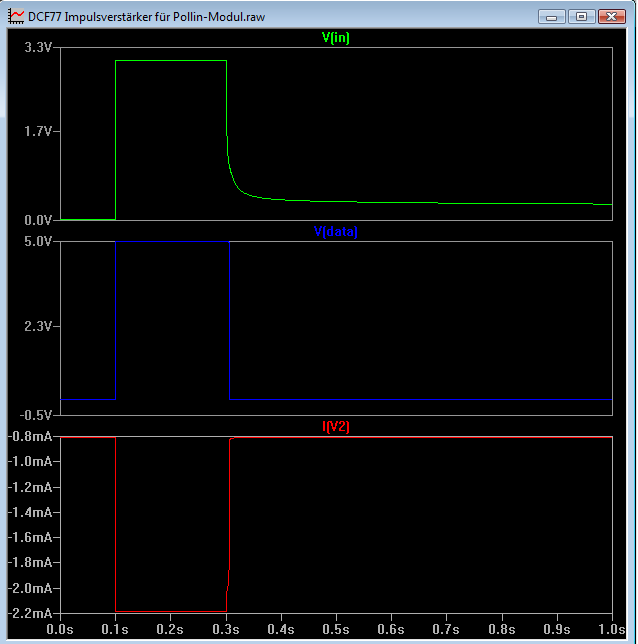Click the 0.7s time axis label

coord(446,629)
